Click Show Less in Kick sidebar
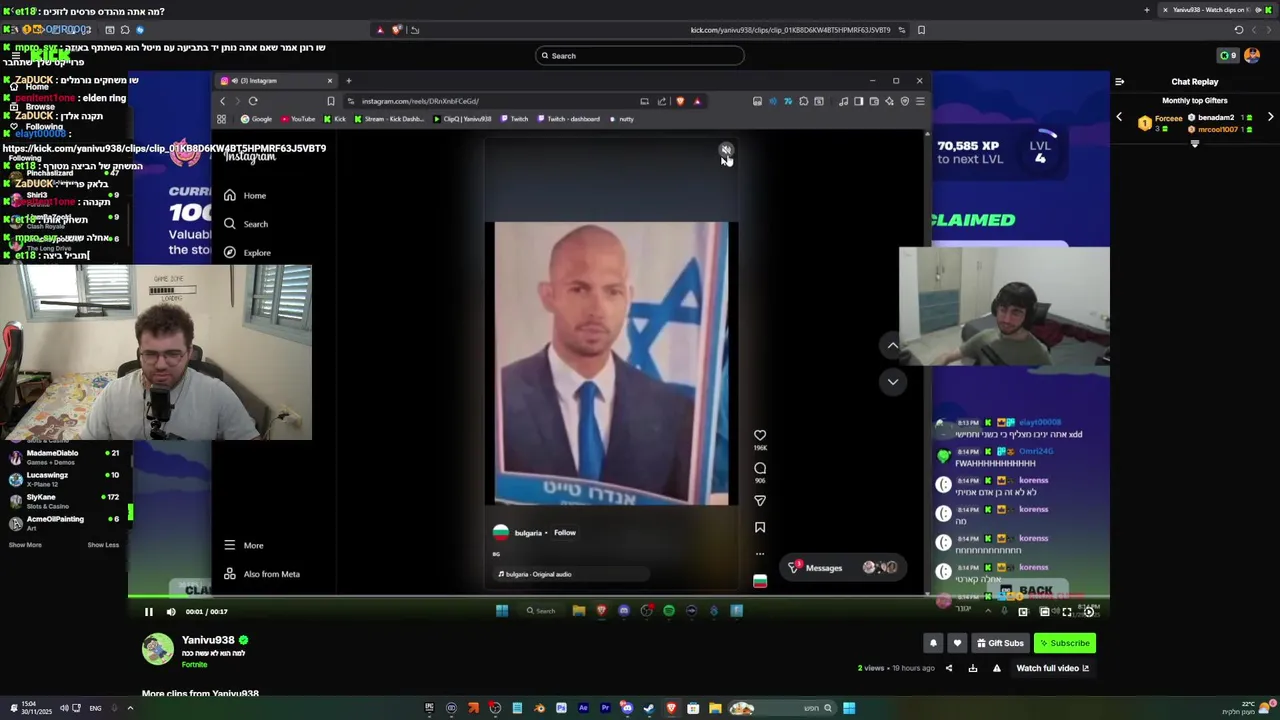This screenshot has height=720, width=1280. pos(103,545)
